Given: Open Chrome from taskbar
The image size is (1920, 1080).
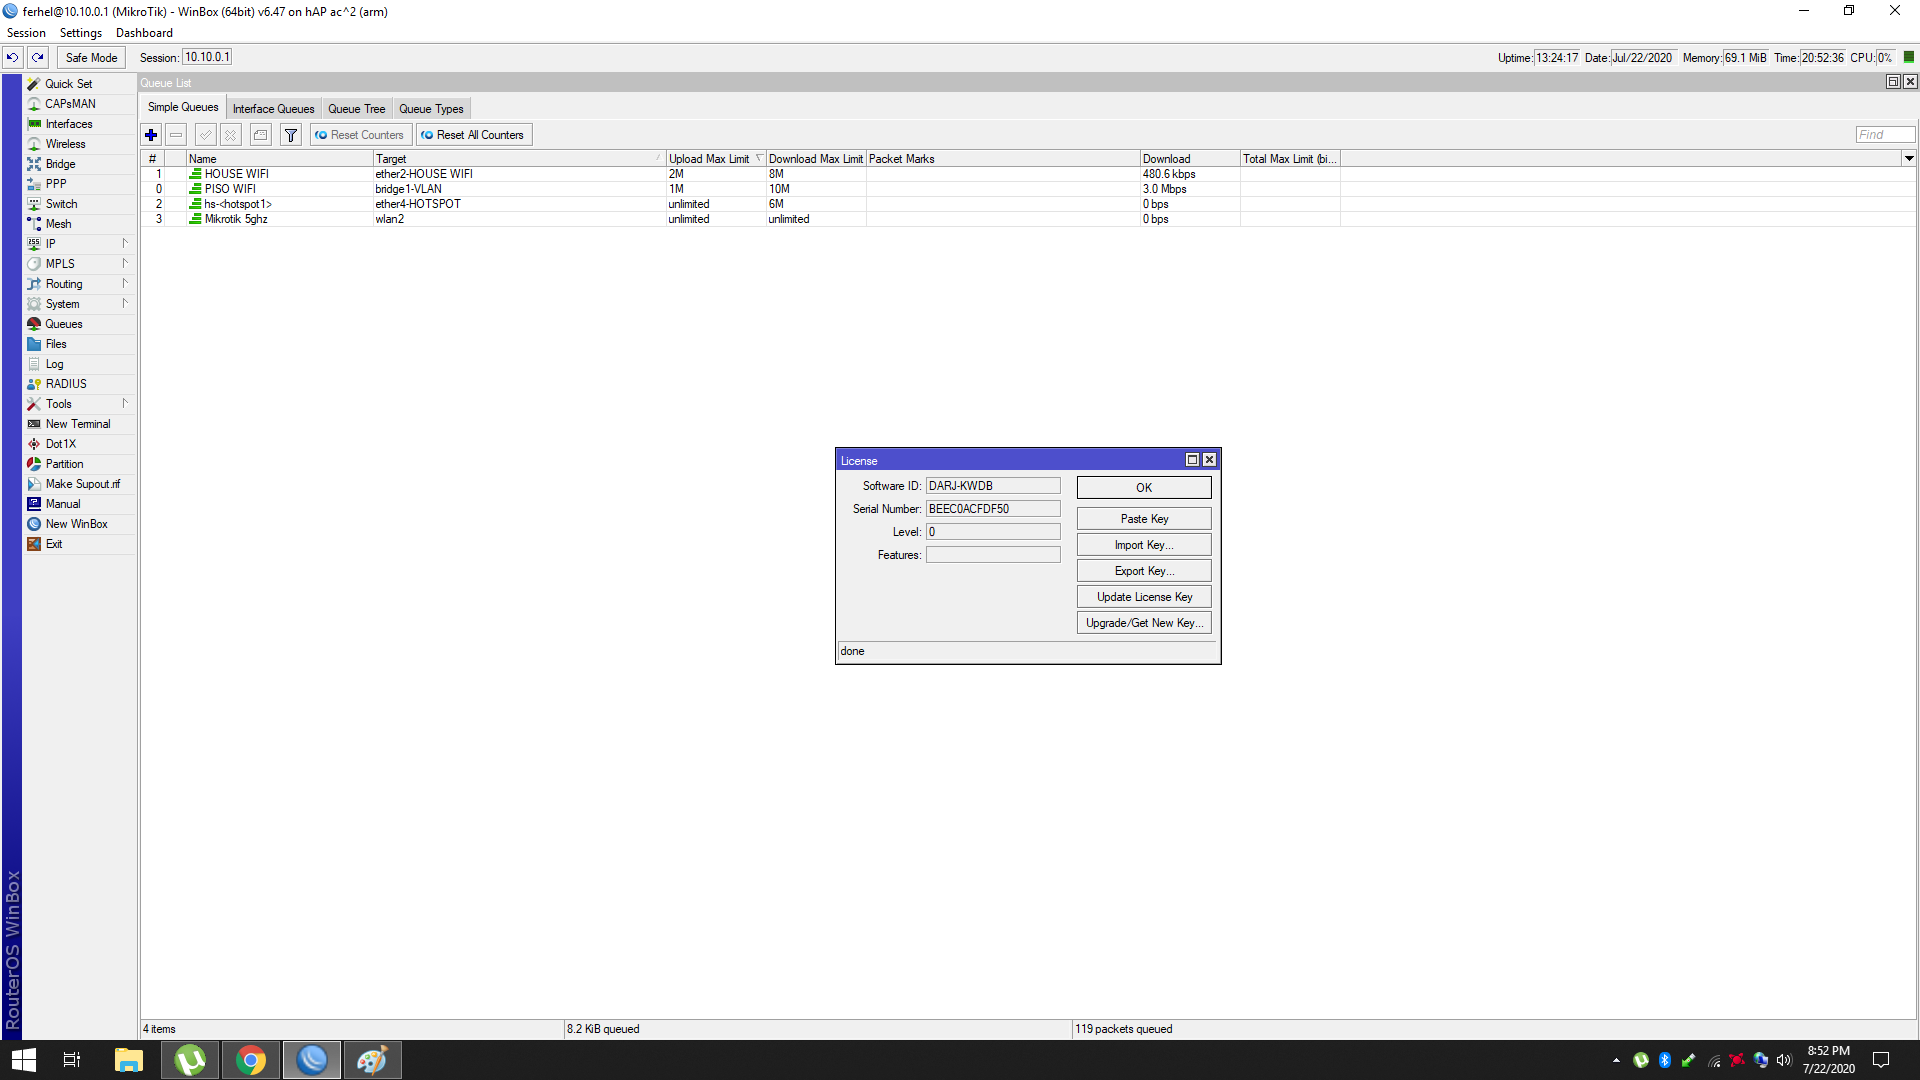Looking at the screenshot, I should click(x=251, y=1060).
